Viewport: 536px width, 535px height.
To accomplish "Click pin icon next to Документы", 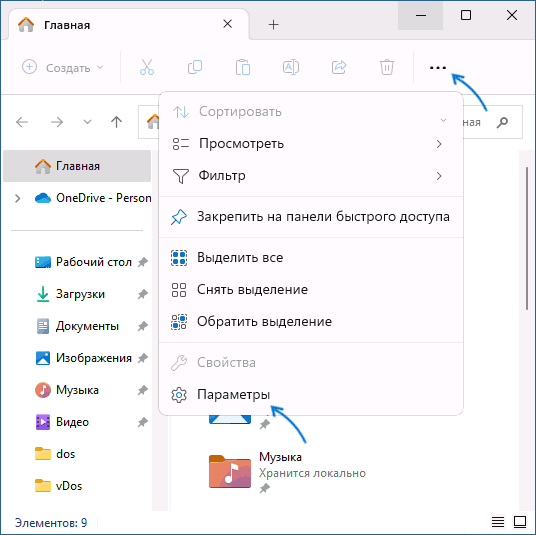I will (143, 326).
